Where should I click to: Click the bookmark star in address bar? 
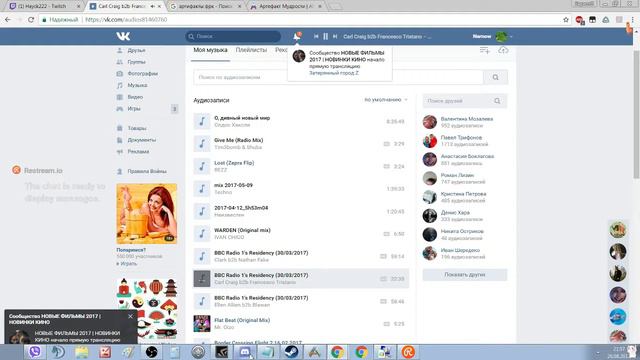pyautogui.click(x=566, y=20)
